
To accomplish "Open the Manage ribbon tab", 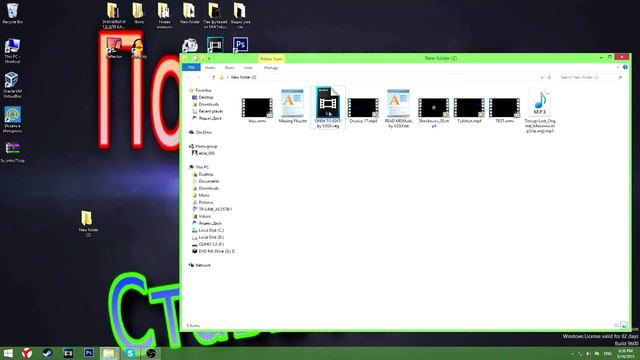I will point(271,68).
